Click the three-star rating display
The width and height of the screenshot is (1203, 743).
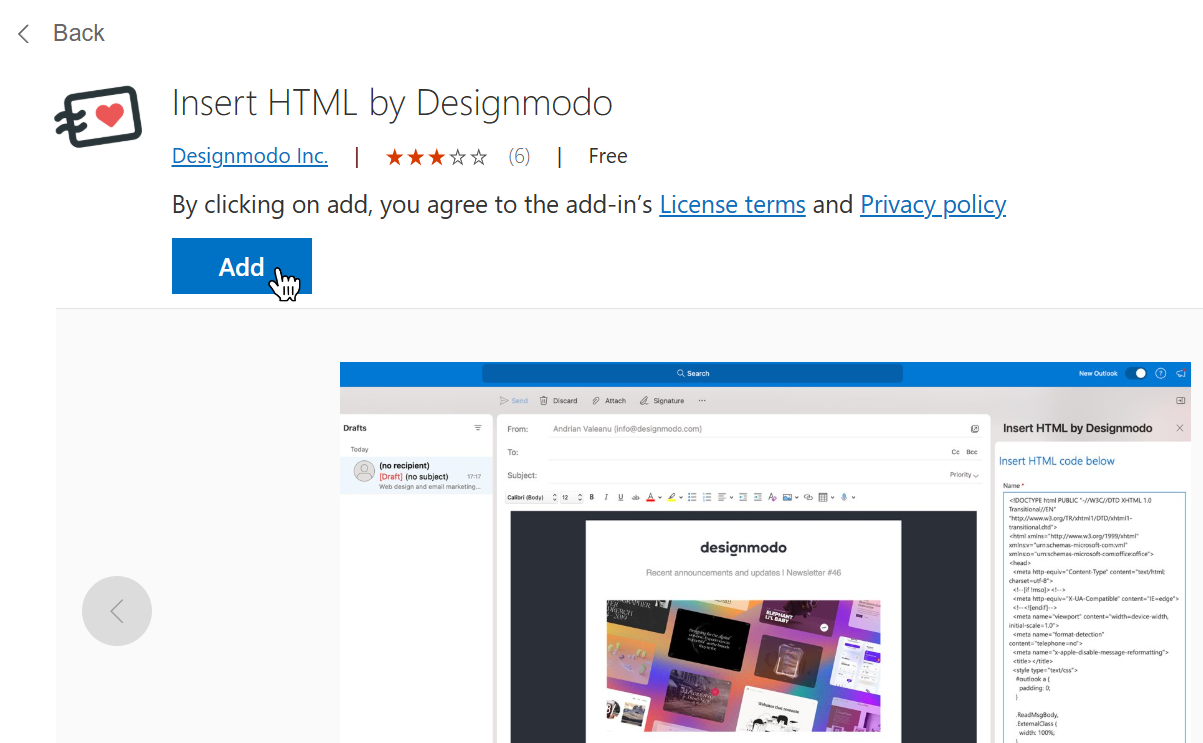click(437, 157)
